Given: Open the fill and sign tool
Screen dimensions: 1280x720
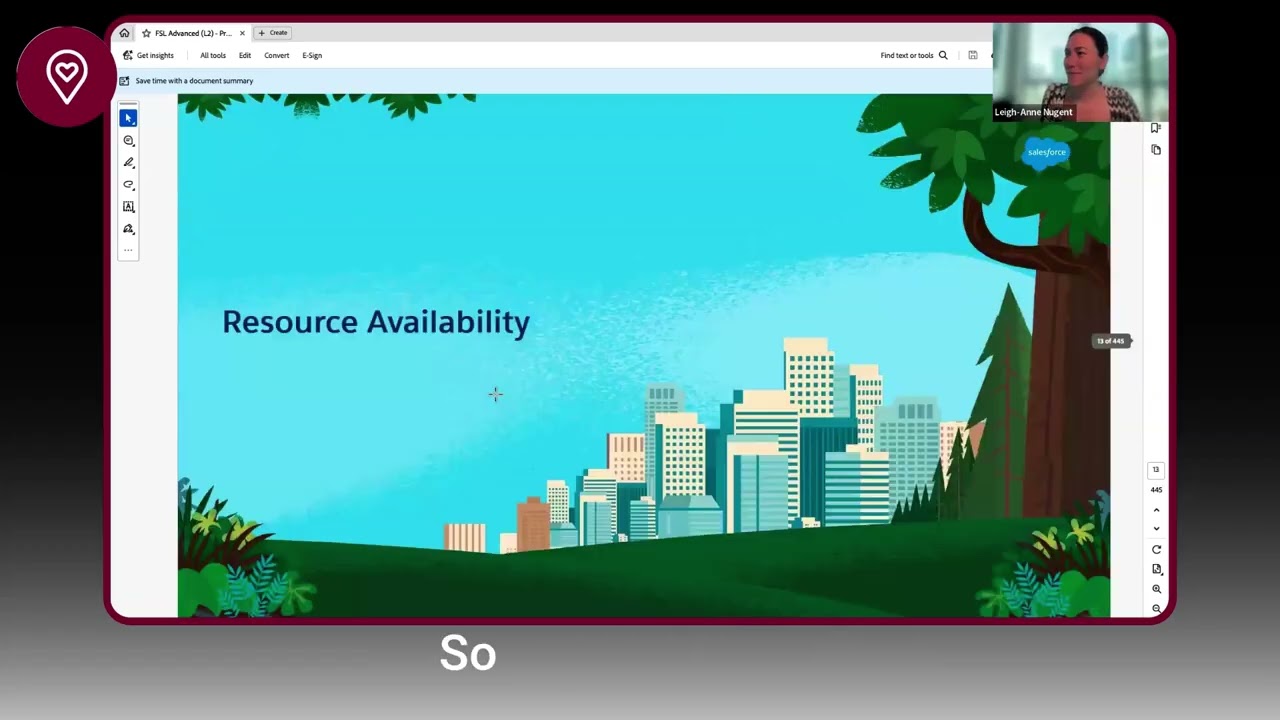Looking at the screenshot, I should point(128,228).
